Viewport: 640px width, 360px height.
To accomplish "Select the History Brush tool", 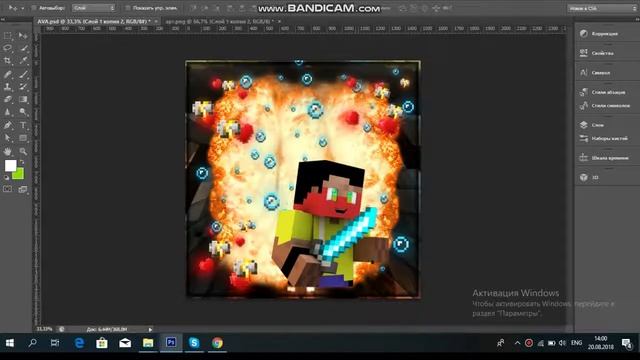I will 23,87.
